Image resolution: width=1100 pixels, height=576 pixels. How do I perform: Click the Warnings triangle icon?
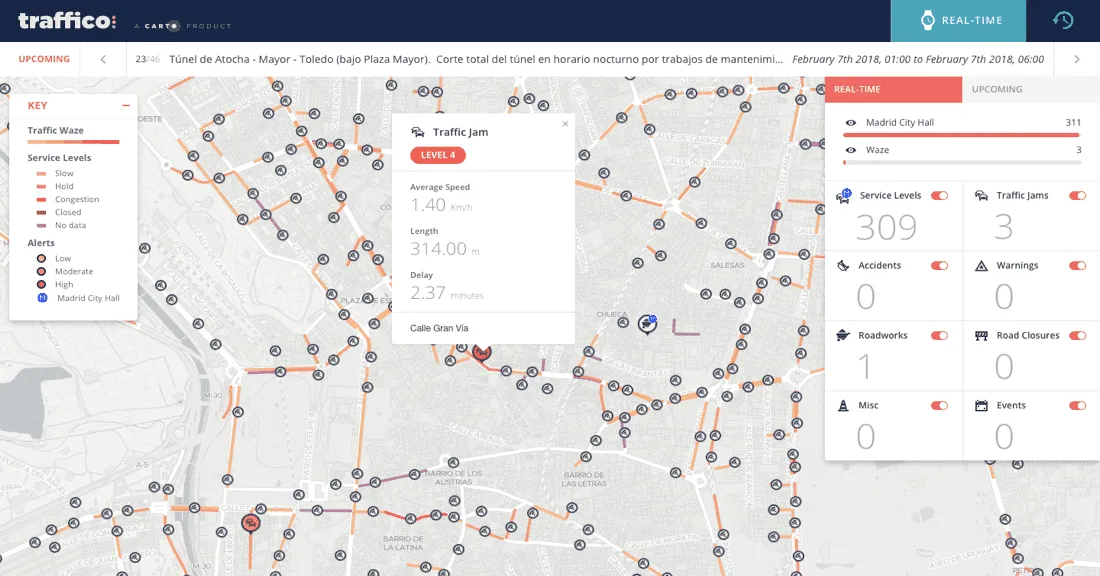pos(980,265)
